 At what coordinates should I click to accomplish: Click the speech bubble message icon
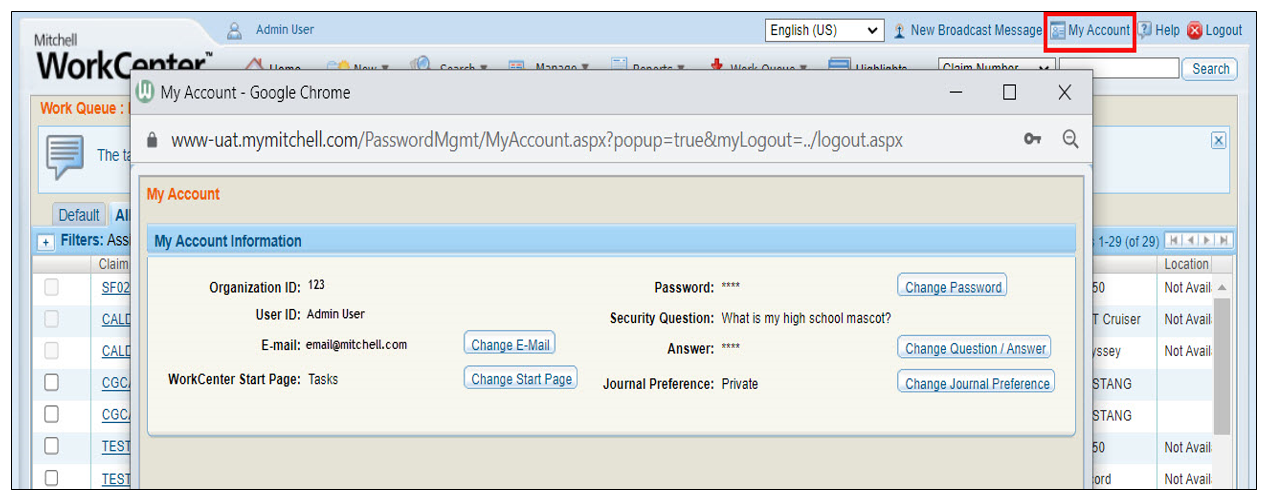[x=65, y=158]
